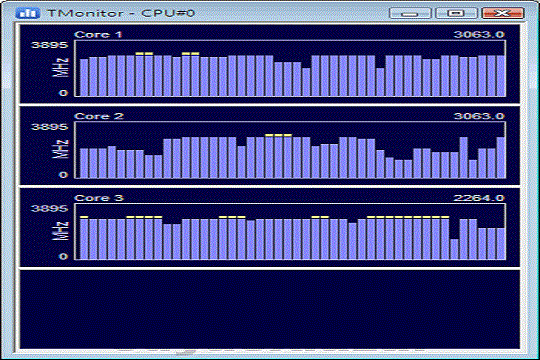Click the 'TMonitor - CPU#0' title text
The width and height of the screenshot is (540, 360).
(x=121, y=13)
